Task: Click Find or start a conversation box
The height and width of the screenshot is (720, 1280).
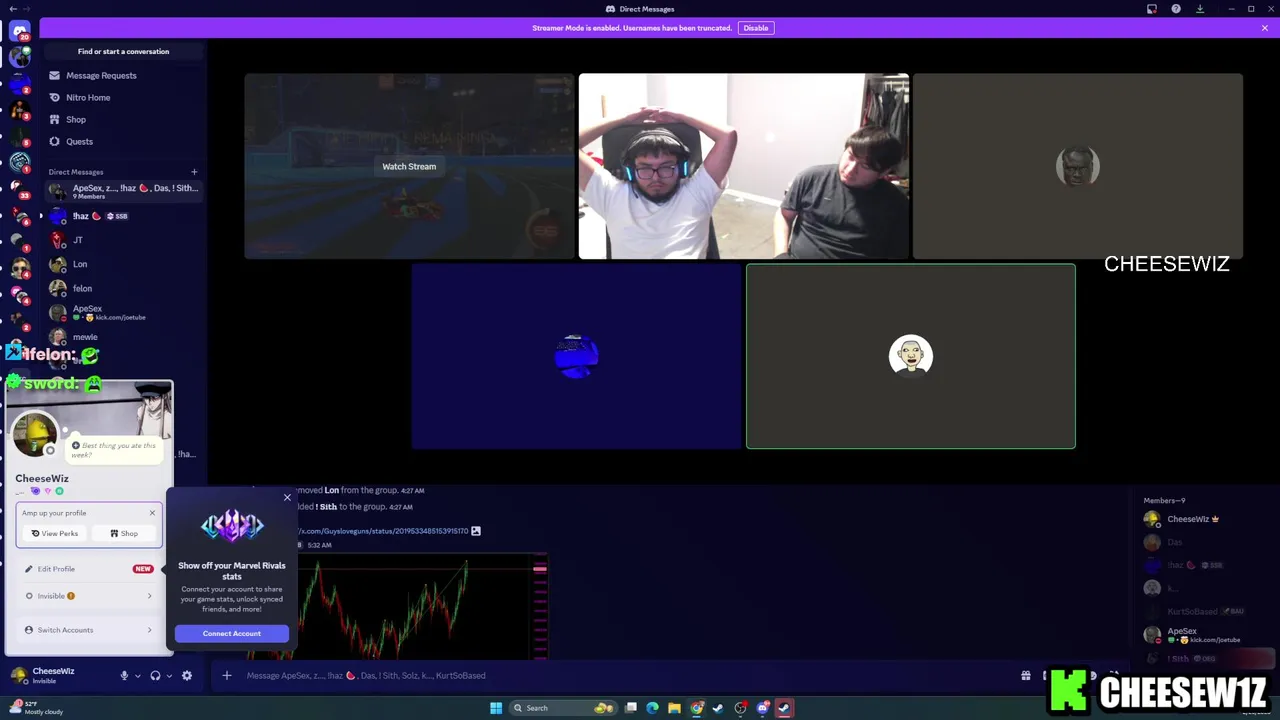Action: tap(123, 51)
